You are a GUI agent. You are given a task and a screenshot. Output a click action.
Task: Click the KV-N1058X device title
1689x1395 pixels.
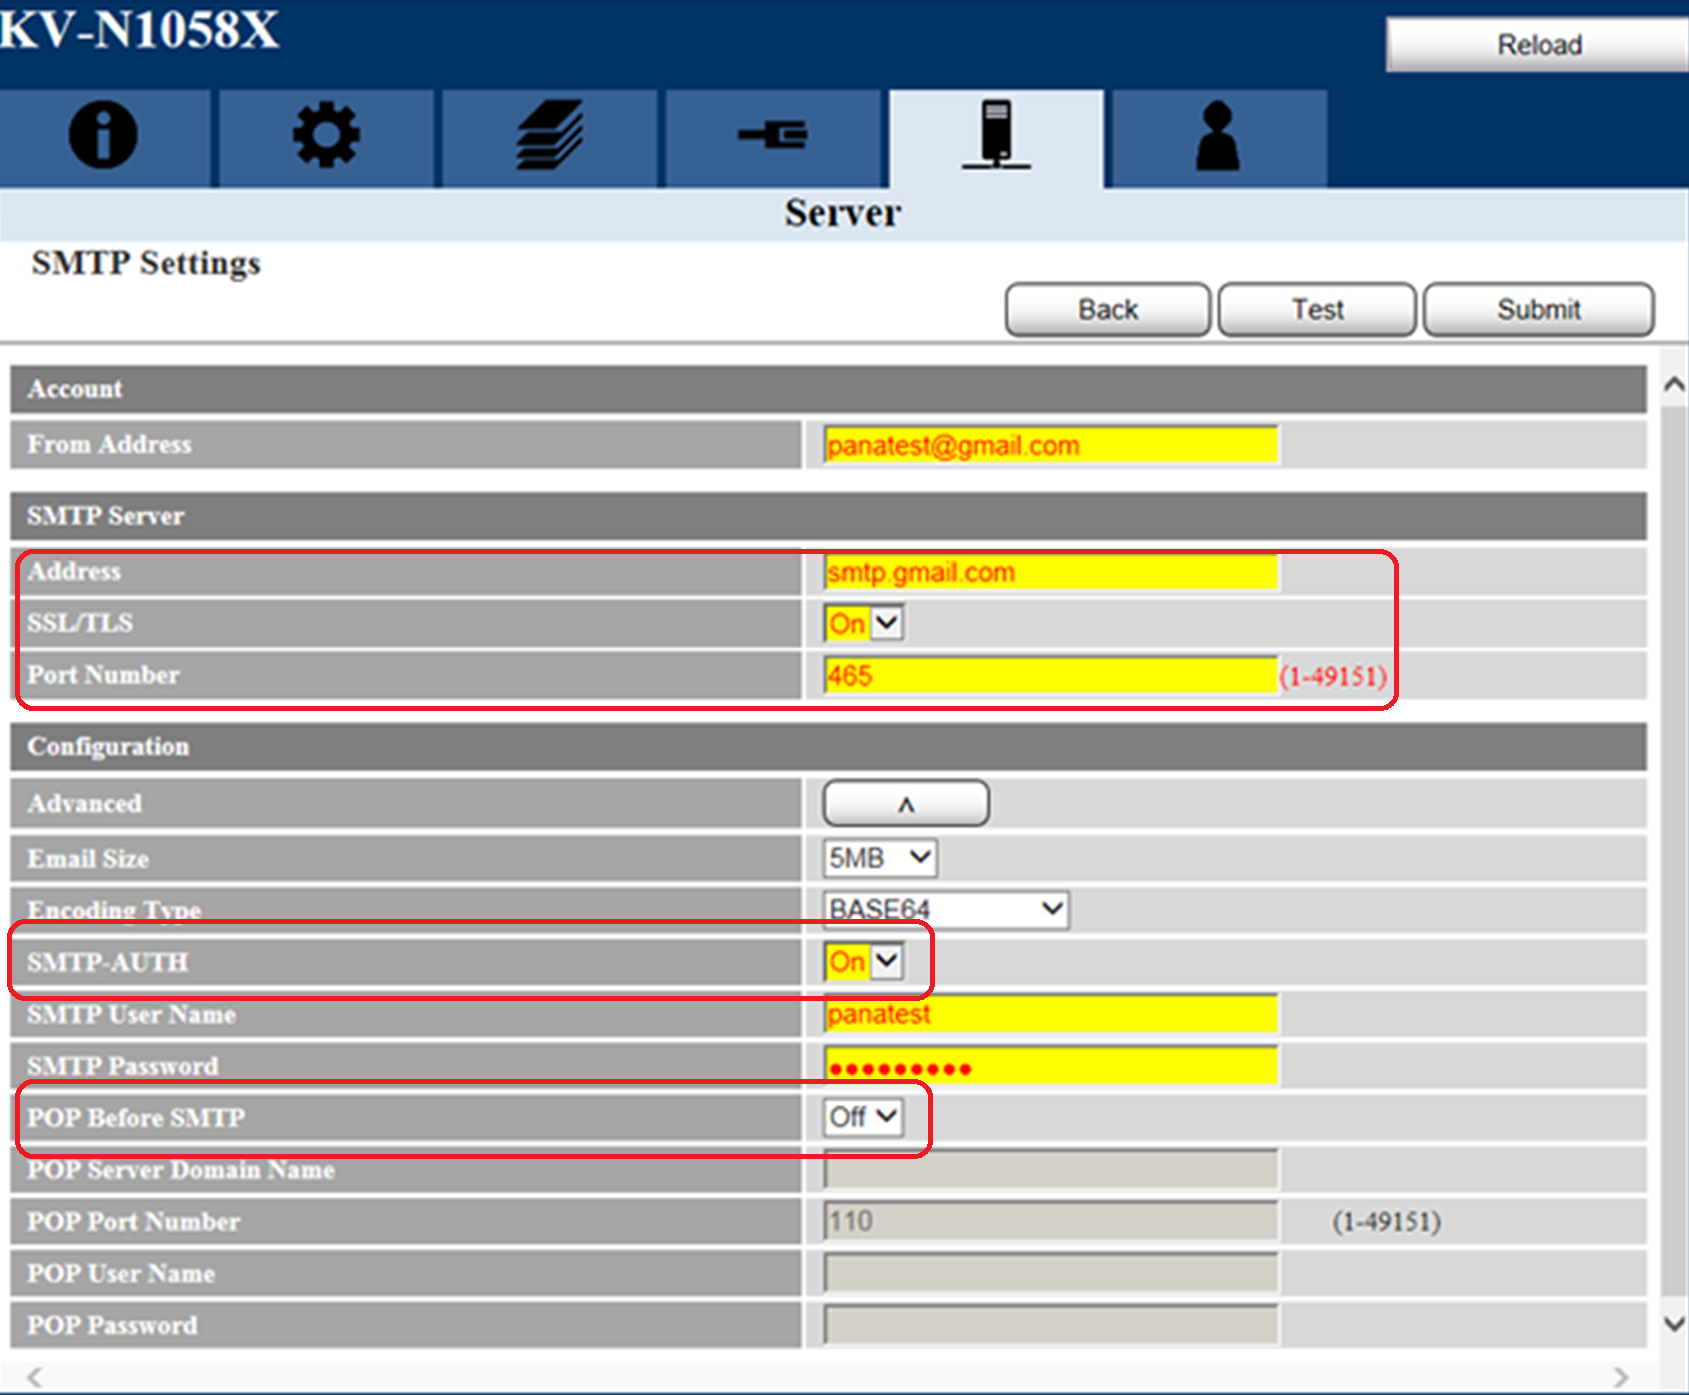tap(139, 28)
